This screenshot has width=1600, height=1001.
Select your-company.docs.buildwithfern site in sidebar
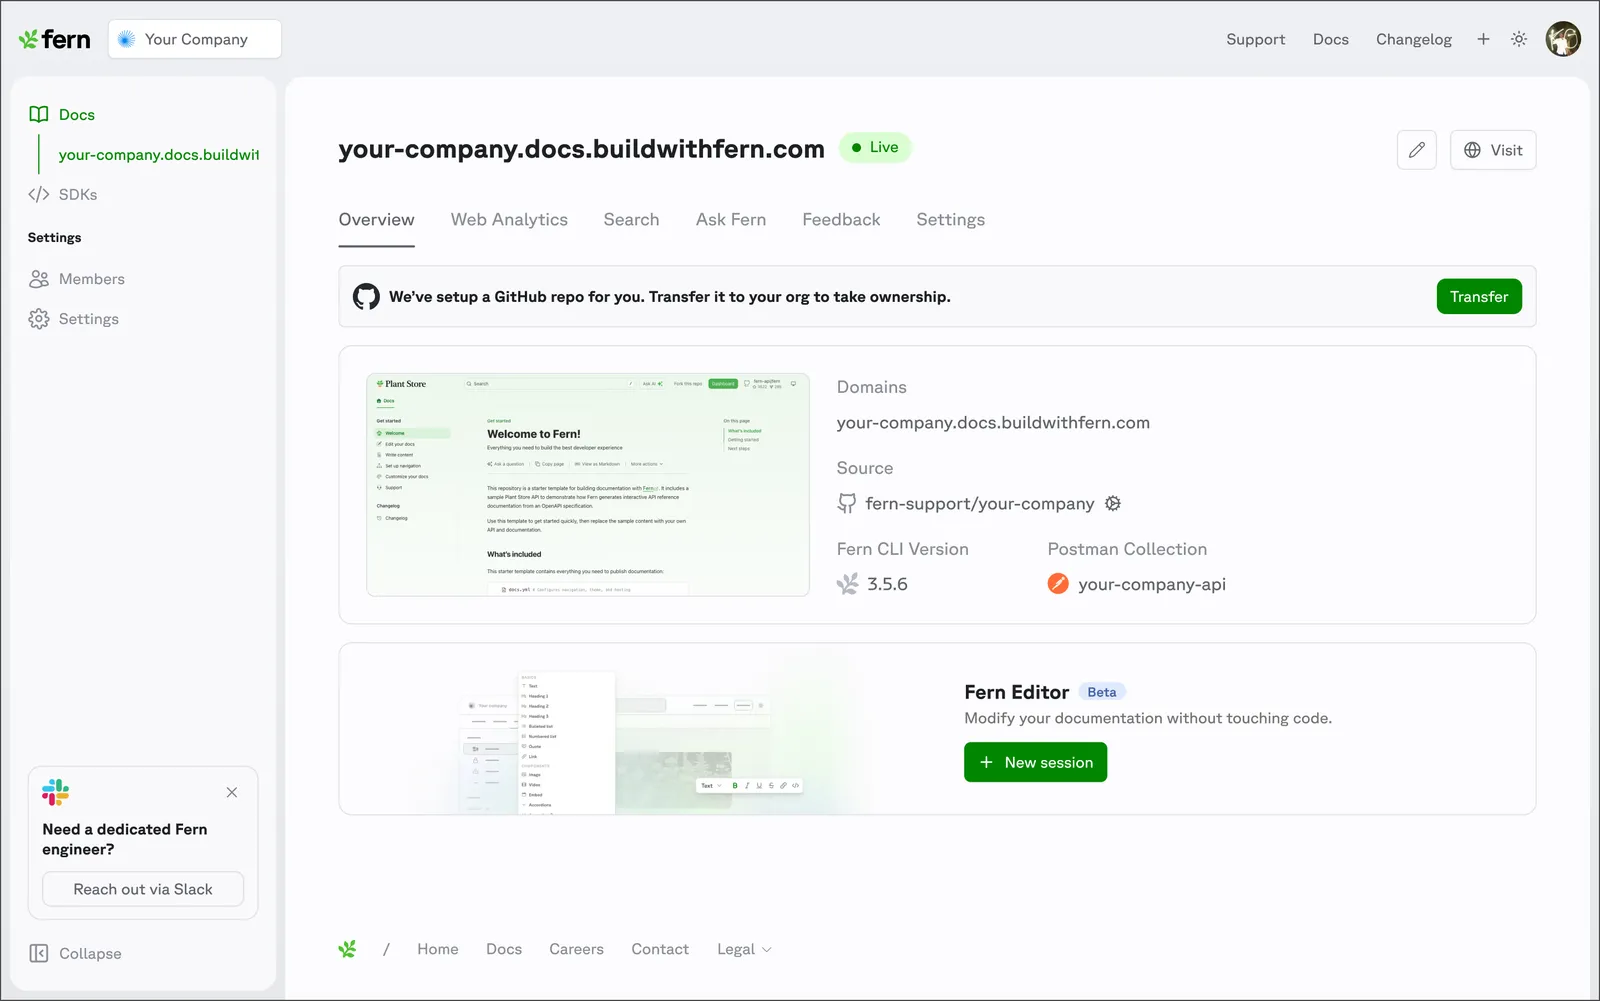click(158, 155)
